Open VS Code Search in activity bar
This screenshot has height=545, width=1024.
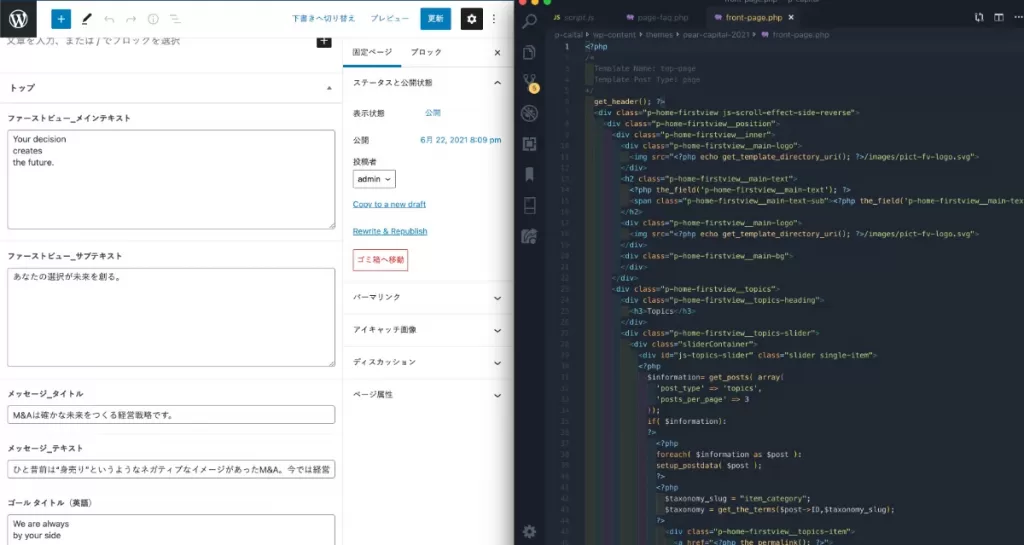coord(529,20)
